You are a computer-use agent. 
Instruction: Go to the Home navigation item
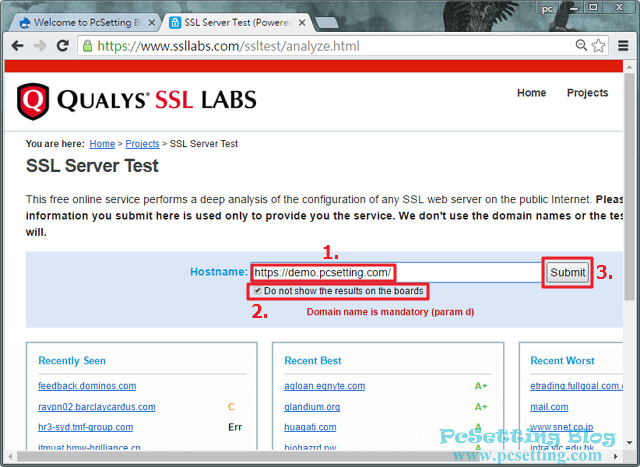coord(531,93)
